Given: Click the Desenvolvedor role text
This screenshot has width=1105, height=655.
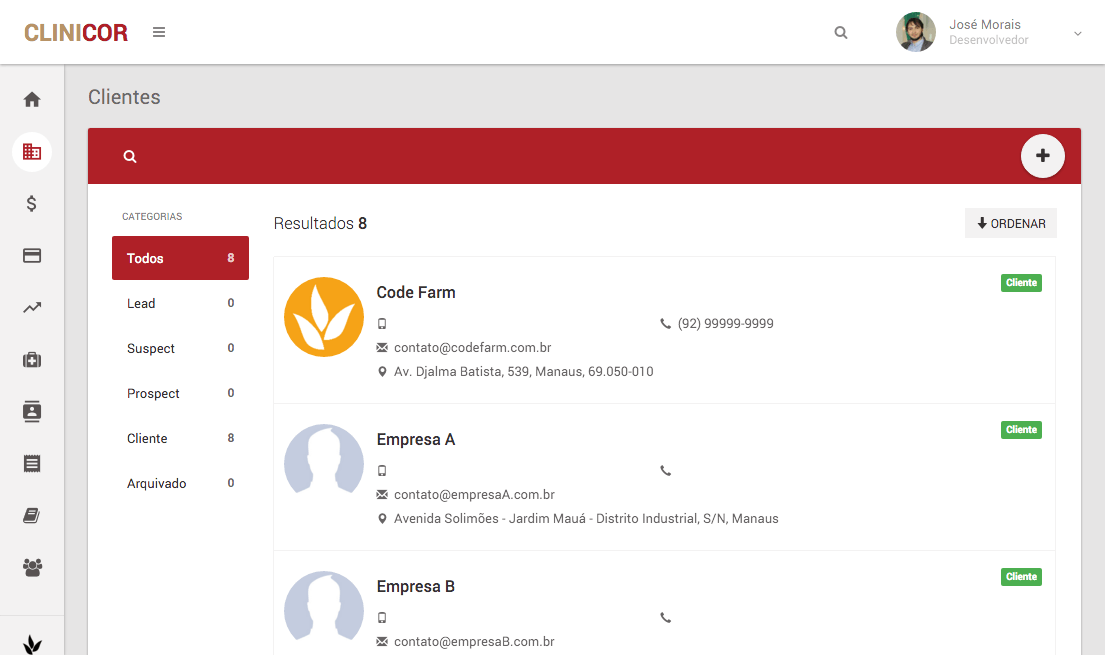Looking at the screenshot, I should [989, 40].
